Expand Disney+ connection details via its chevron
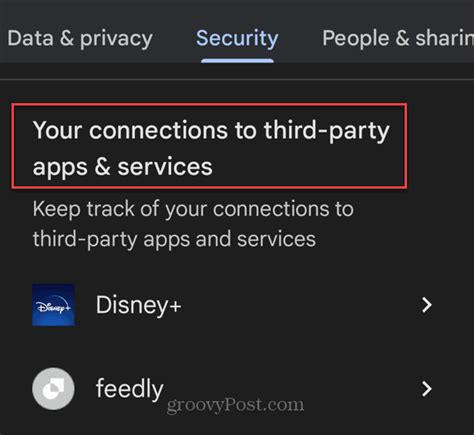The width and height of the screenshot is (474, 435). 427,305
